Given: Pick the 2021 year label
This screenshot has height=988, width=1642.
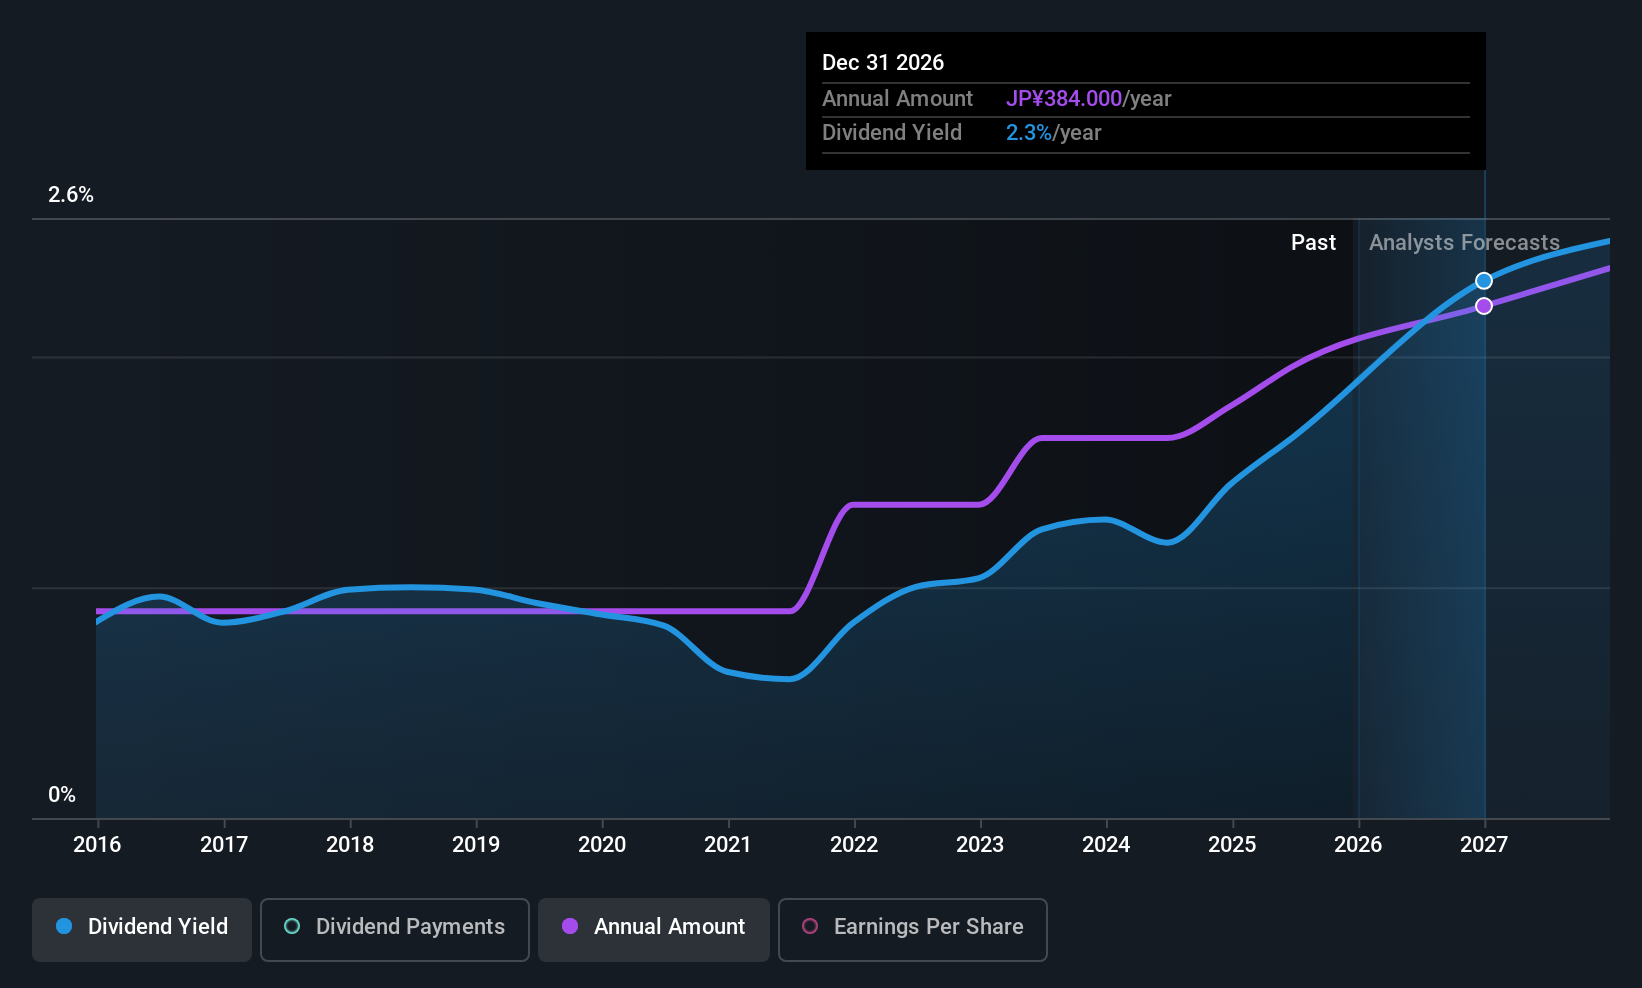Looking at the screenshot, I should pos(728,845).
